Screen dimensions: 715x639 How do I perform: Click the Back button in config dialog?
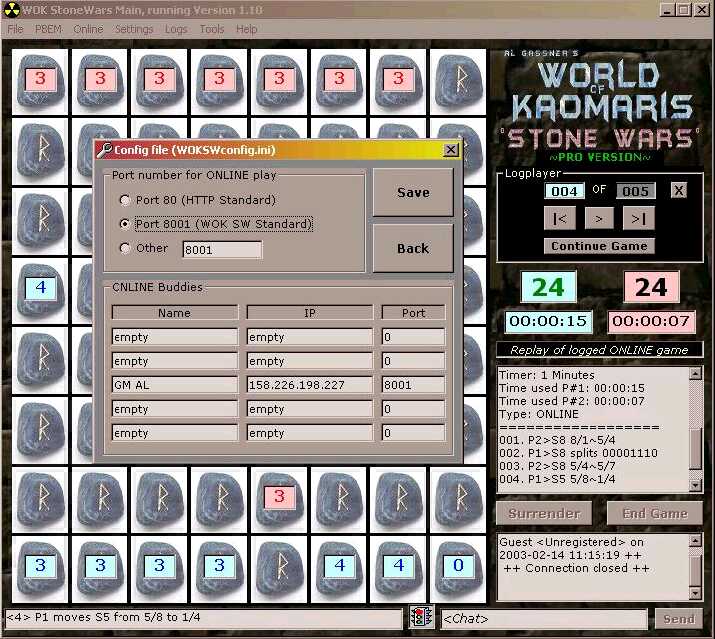point(413,249)
